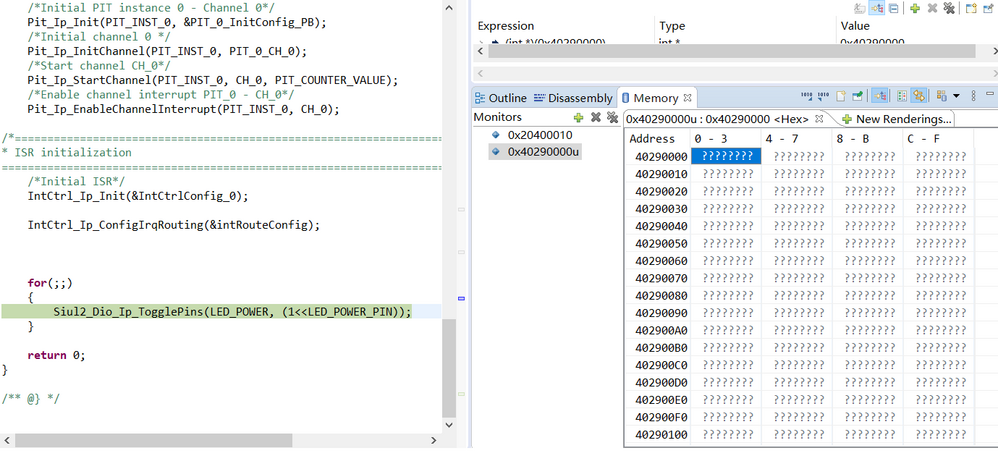Click Pin Memory Monitor icon
The image size is (998, 469).
(x=857, y=95)
